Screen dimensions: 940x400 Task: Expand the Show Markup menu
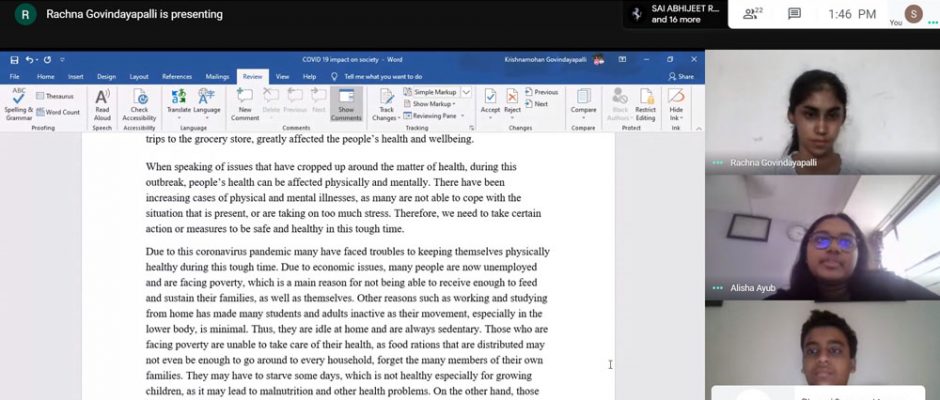(x=429, y=104)
